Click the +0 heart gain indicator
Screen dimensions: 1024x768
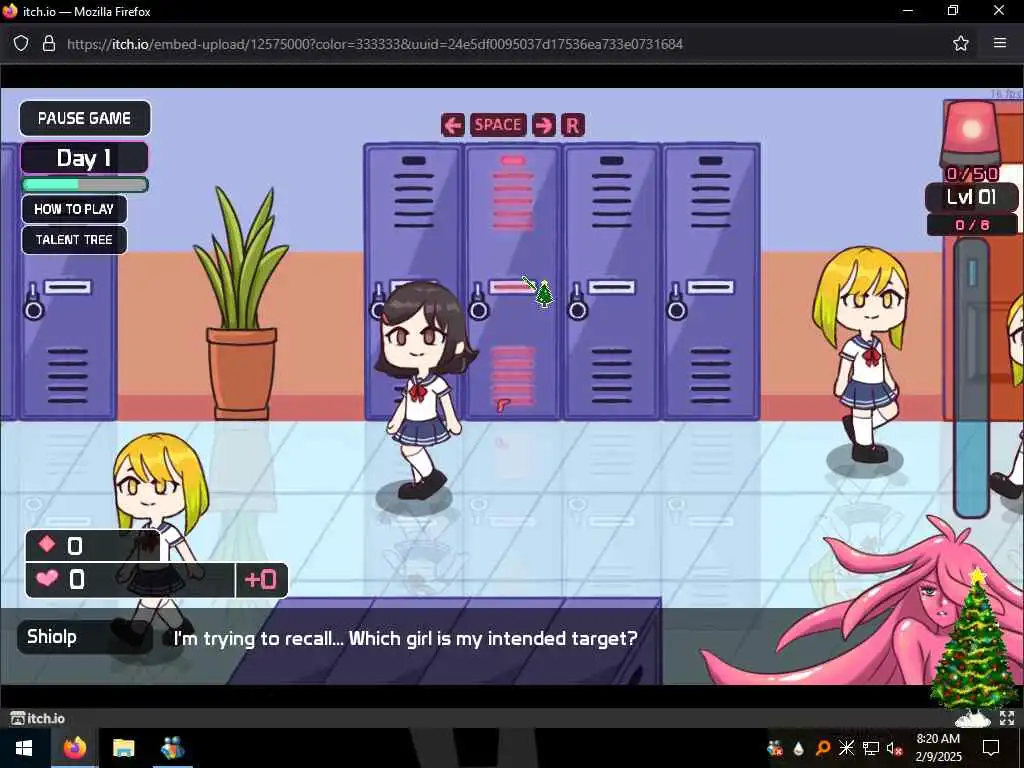click(x=261, y=579)
